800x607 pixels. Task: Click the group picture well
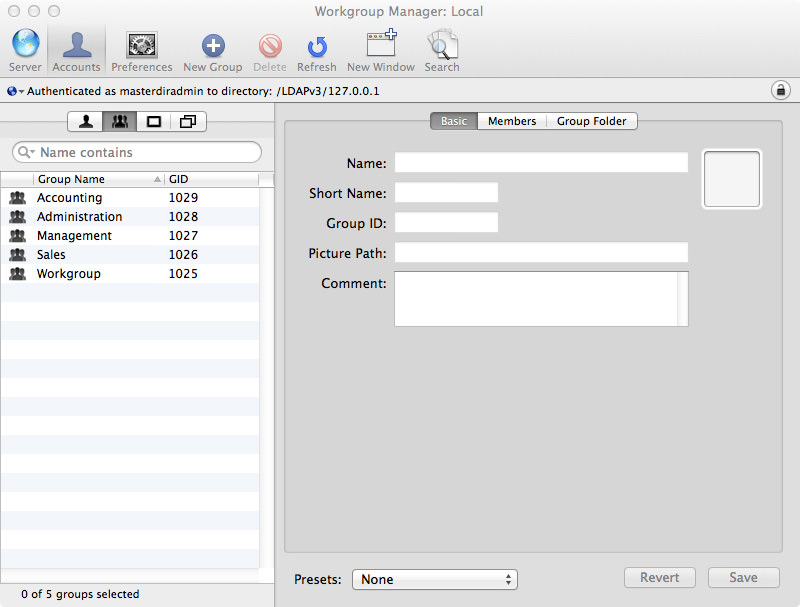coord(732,179)
